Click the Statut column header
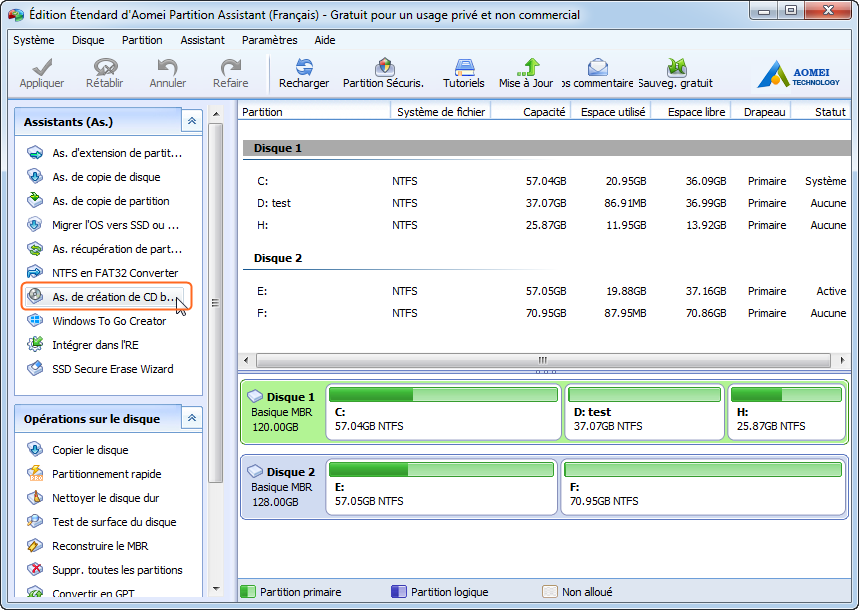 point(822,112)
